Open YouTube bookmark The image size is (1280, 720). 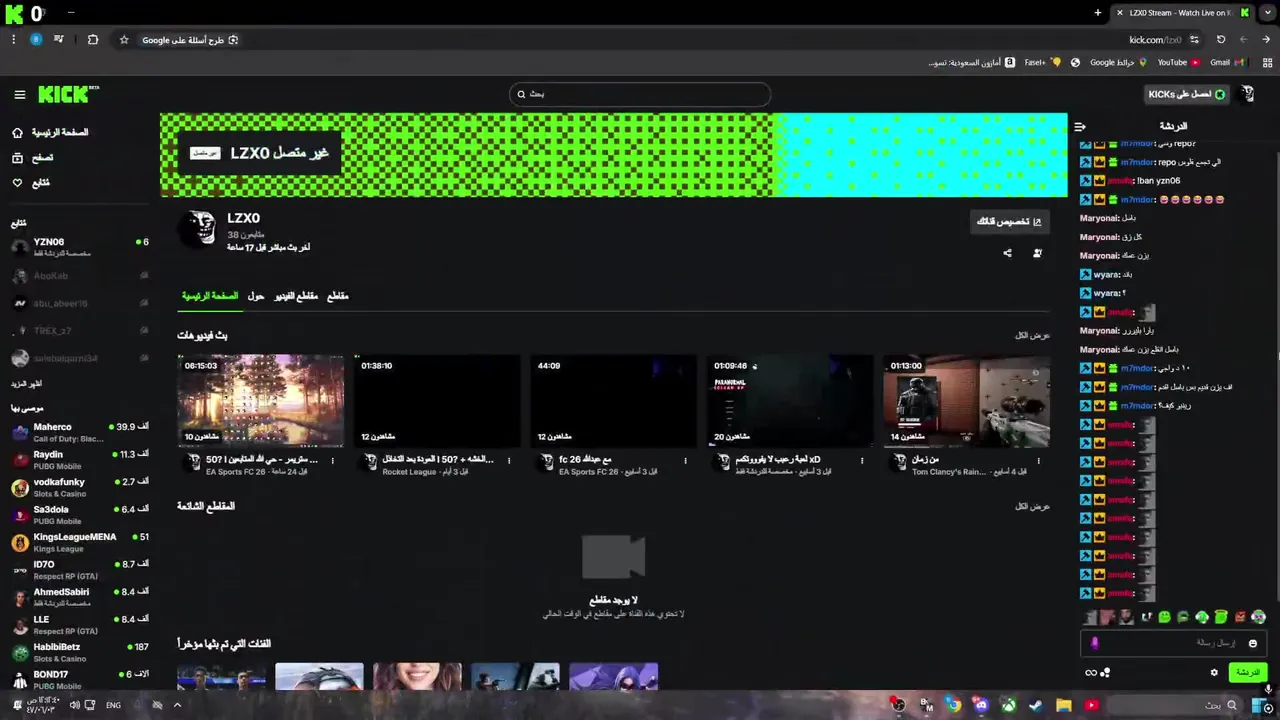pos(1179,62)
